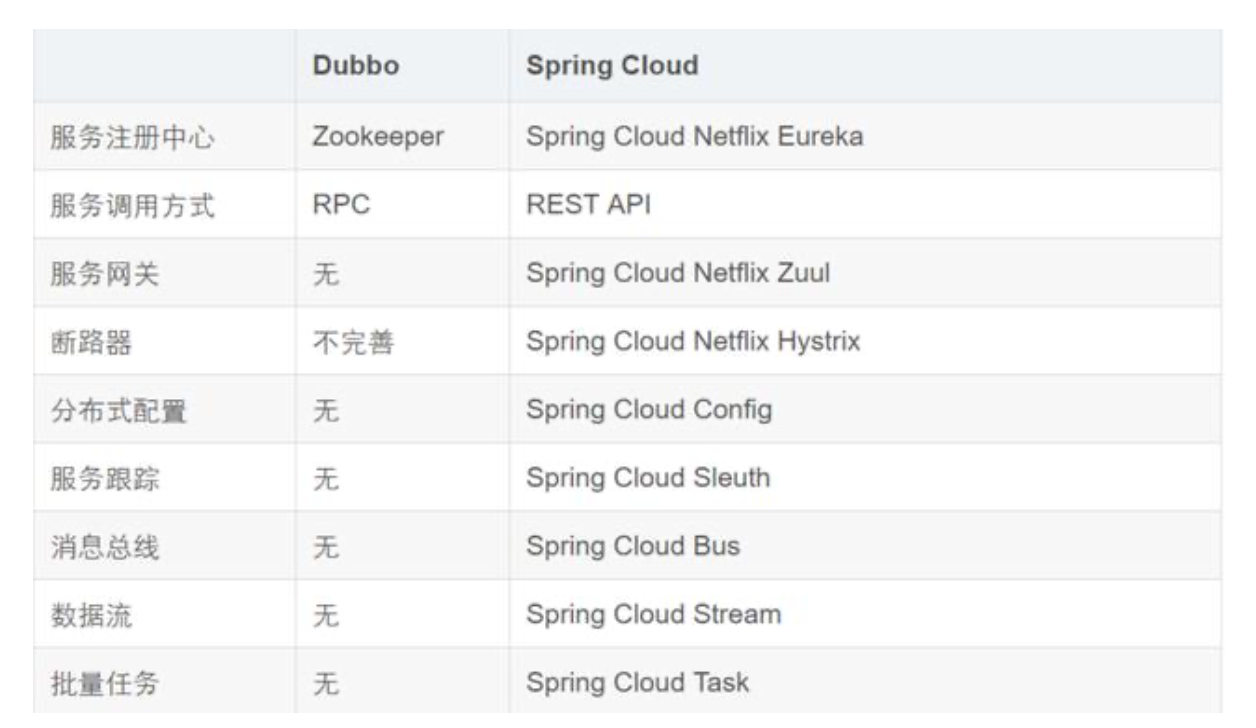Select Spring Cloud Netflix Eureka text

694,136
